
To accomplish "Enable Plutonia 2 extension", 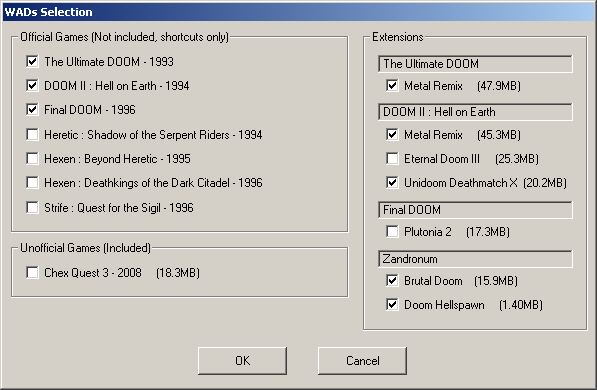I will click(x=392, y=232).
